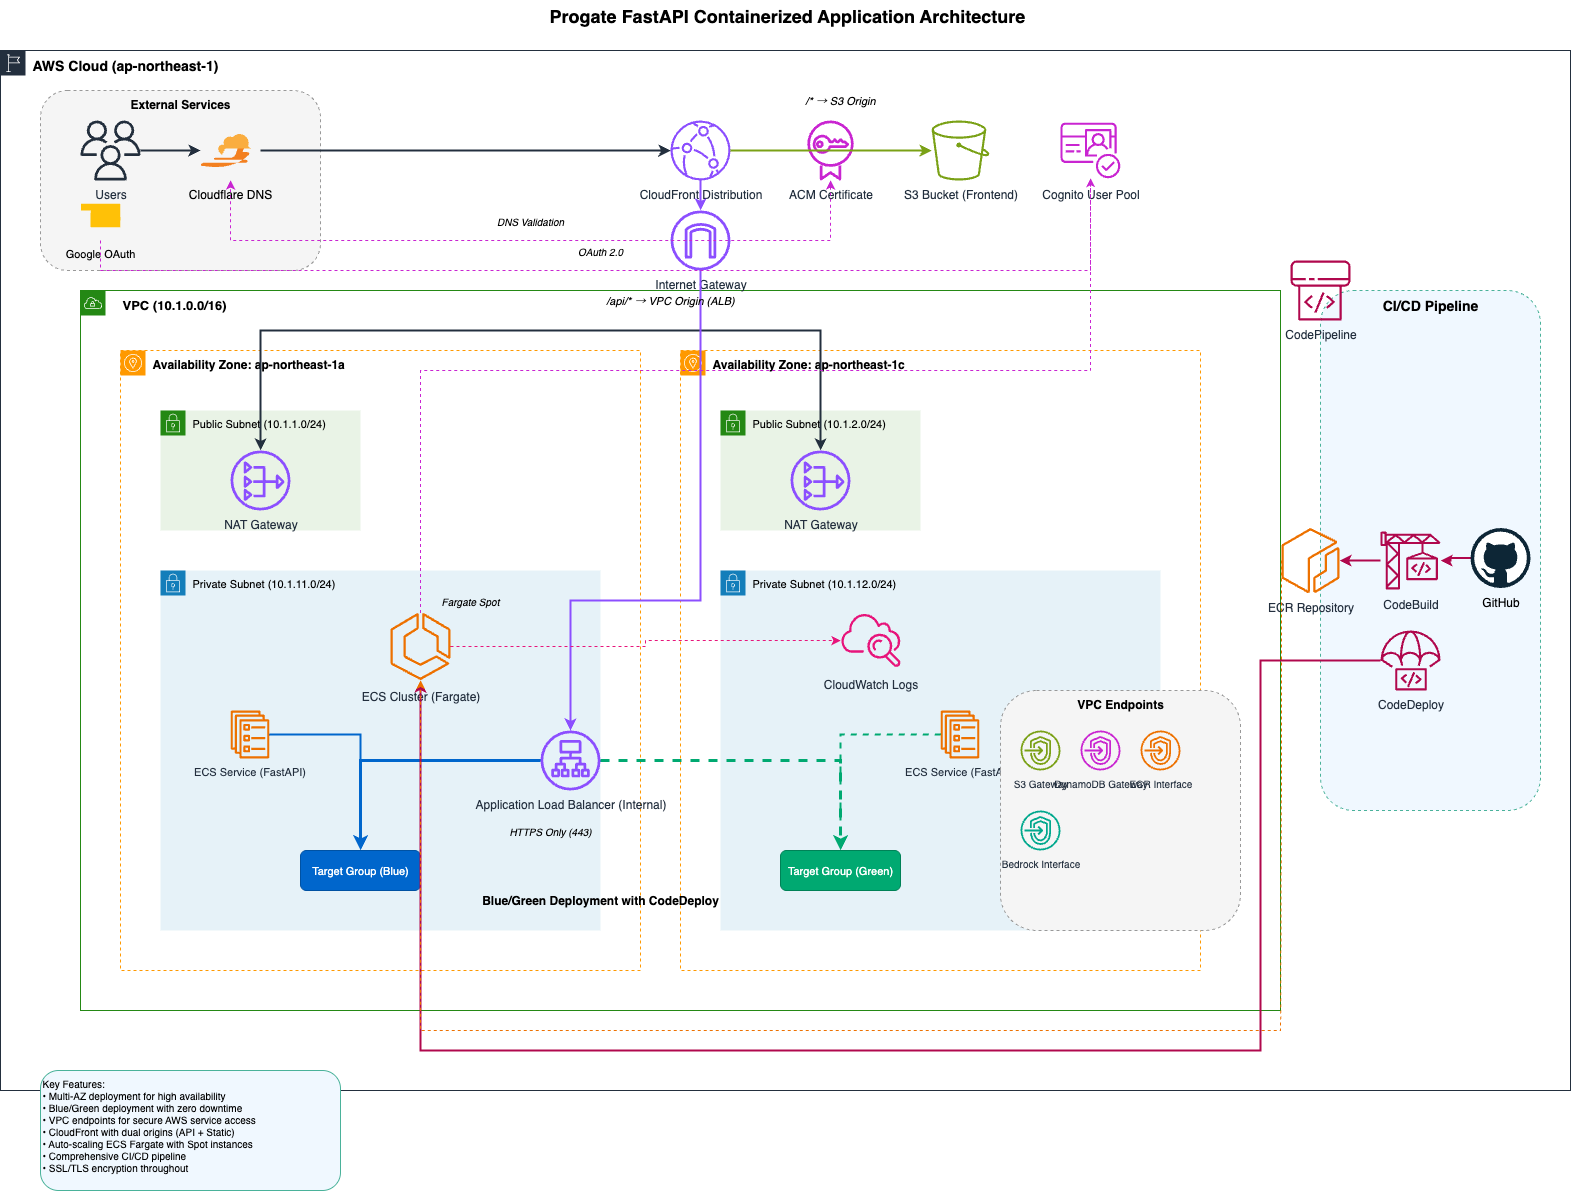Viewport: 1571px width, 1191px height.
Task: Click the Application Load Balancer icon
Action: pos(570,760)
